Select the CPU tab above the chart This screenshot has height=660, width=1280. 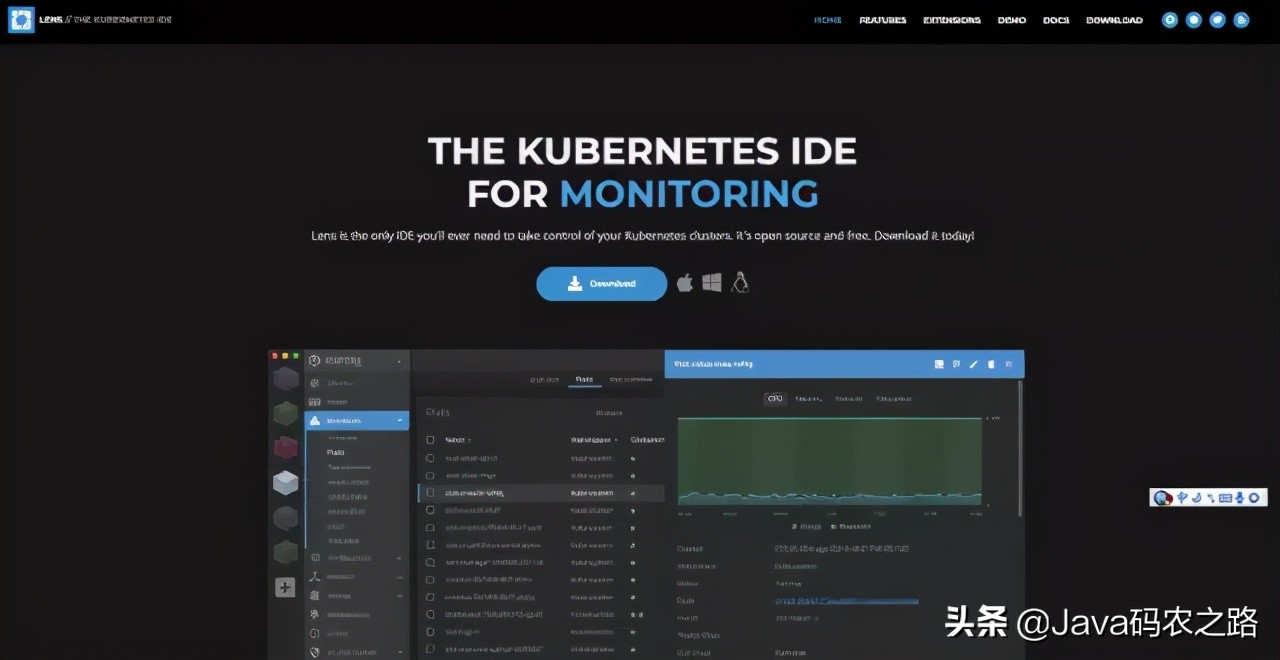point(774,399)
